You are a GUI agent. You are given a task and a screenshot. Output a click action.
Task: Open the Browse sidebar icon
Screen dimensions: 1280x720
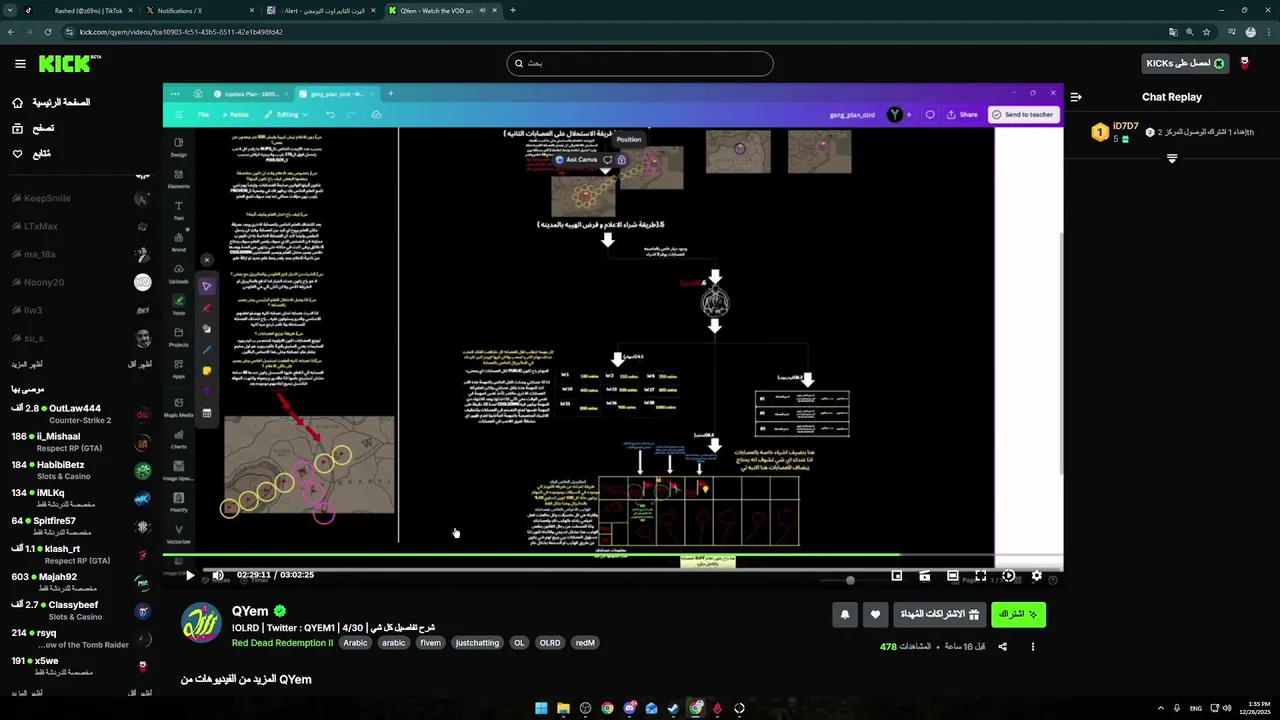[17, 128]
